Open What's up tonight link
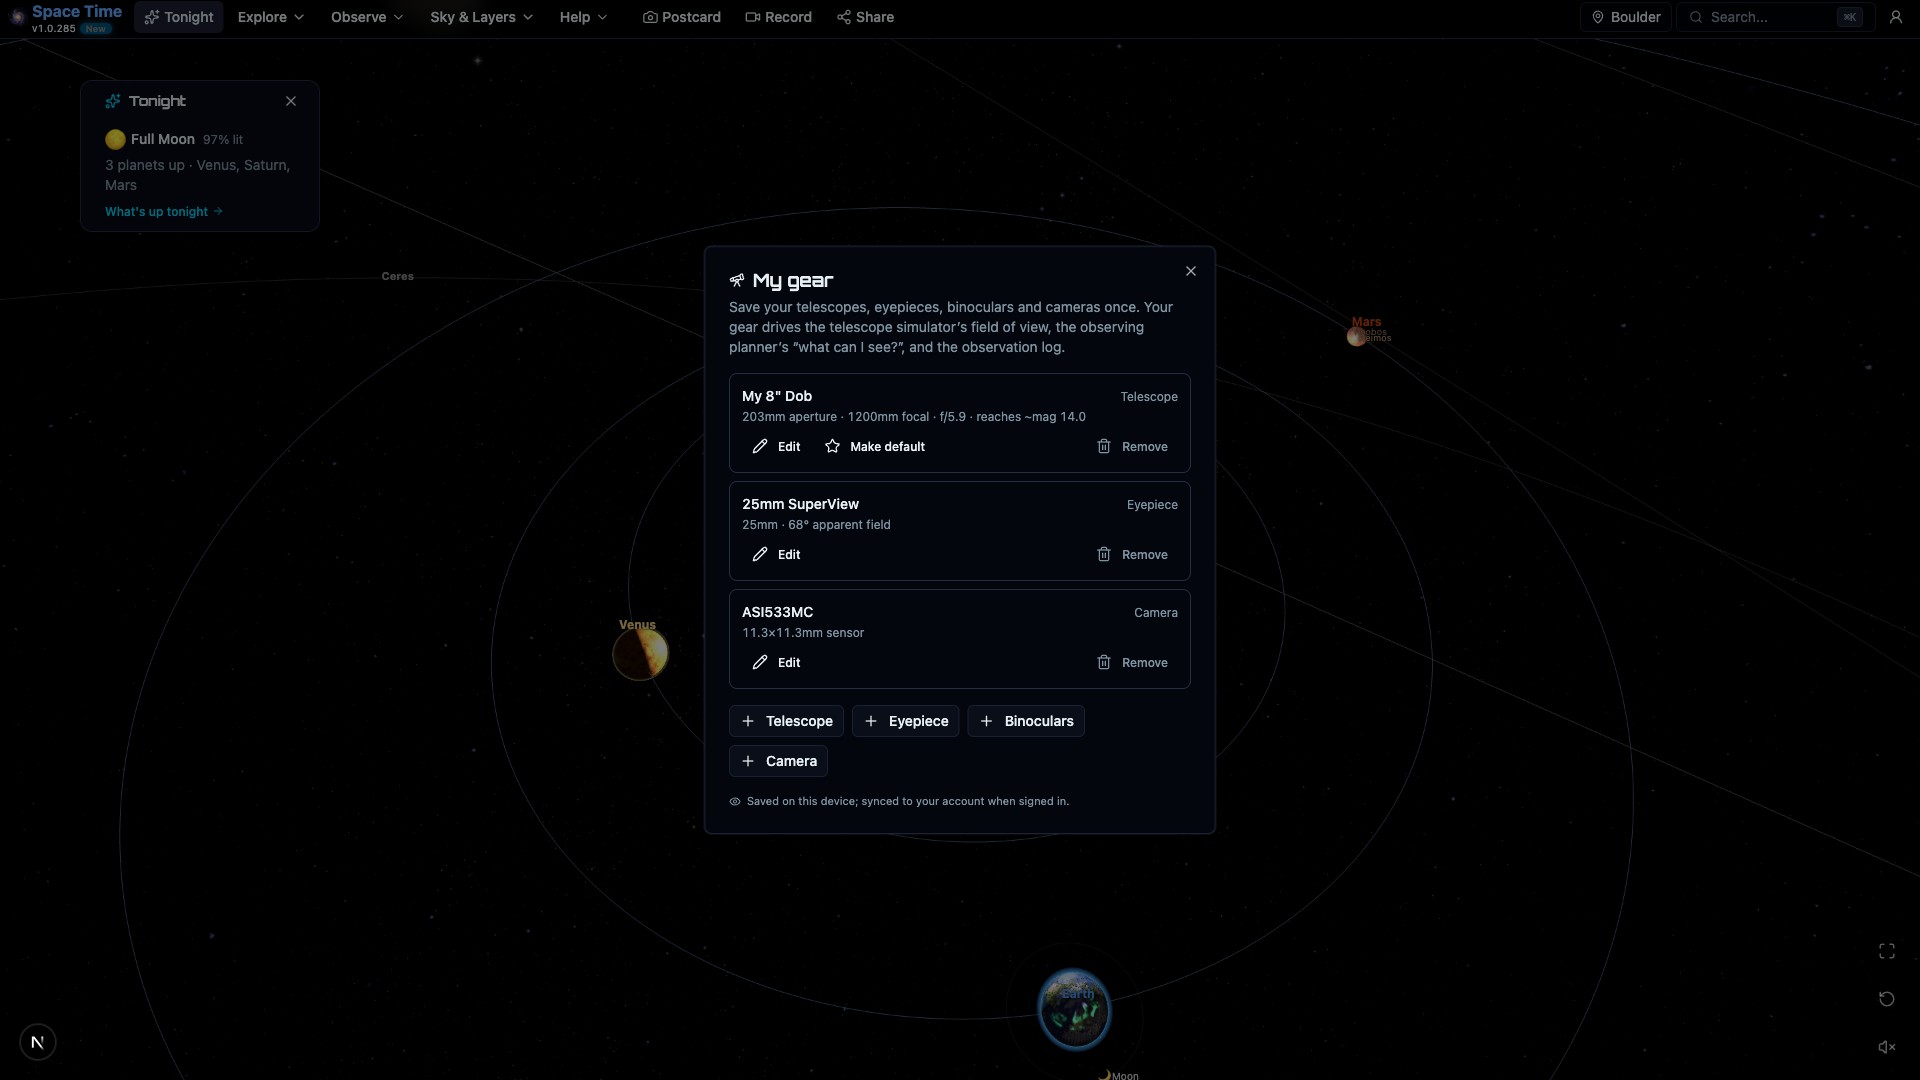Image resolution: width=1920 pixels, height=1080 pixels. click(164, 212)
